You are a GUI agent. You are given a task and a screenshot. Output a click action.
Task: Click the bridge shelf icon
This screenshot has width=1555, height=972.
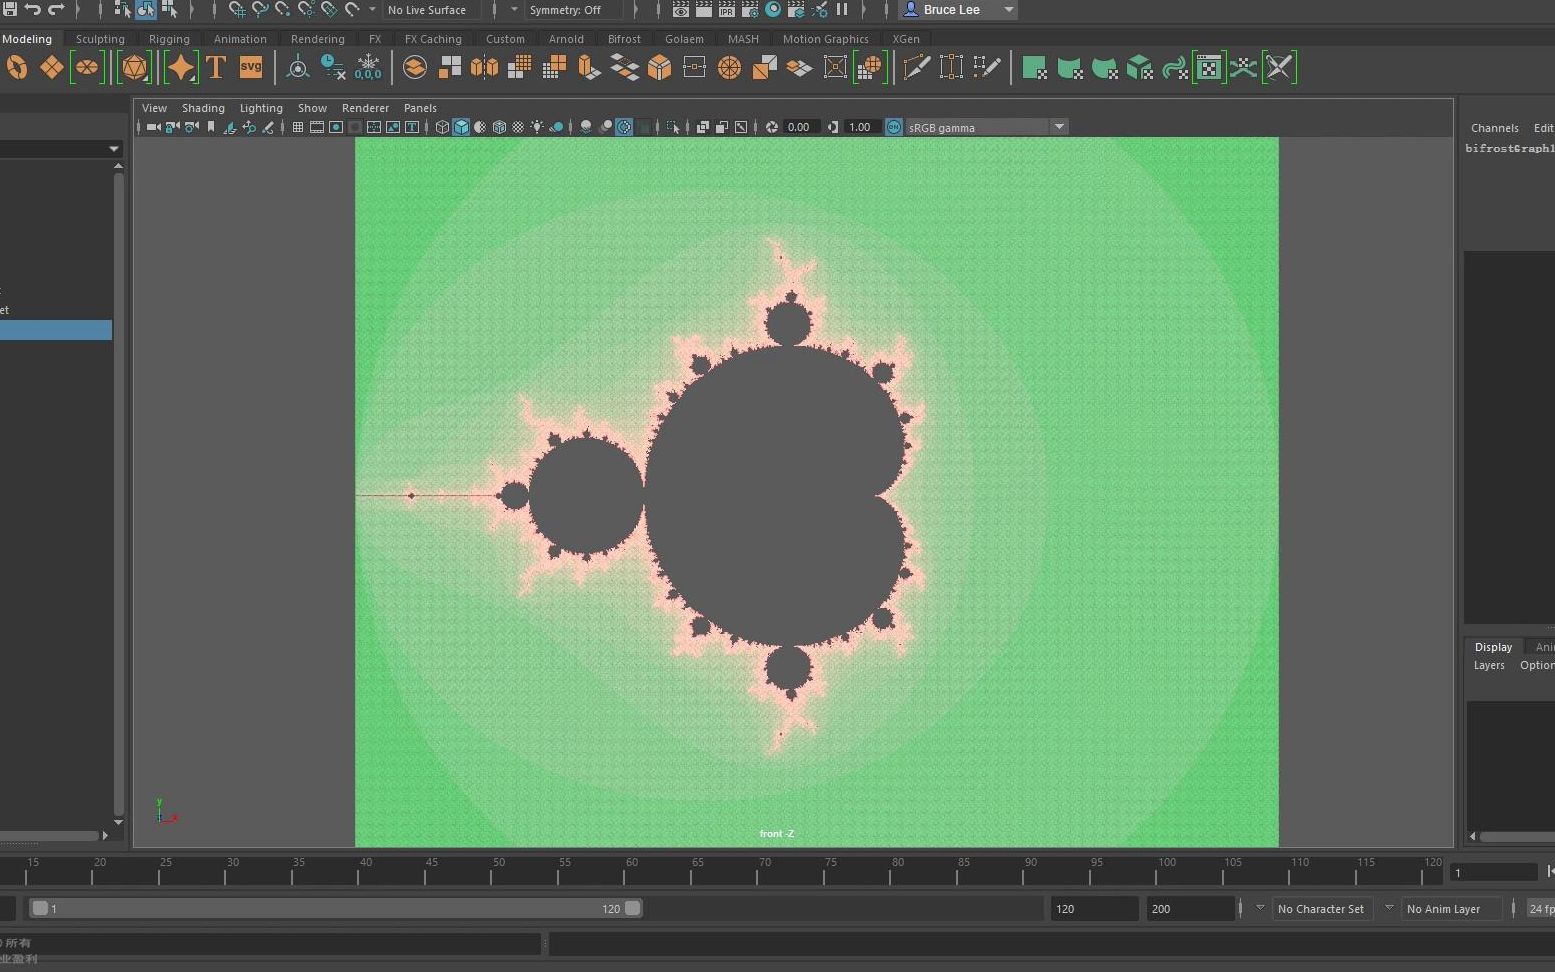(624, 67)
